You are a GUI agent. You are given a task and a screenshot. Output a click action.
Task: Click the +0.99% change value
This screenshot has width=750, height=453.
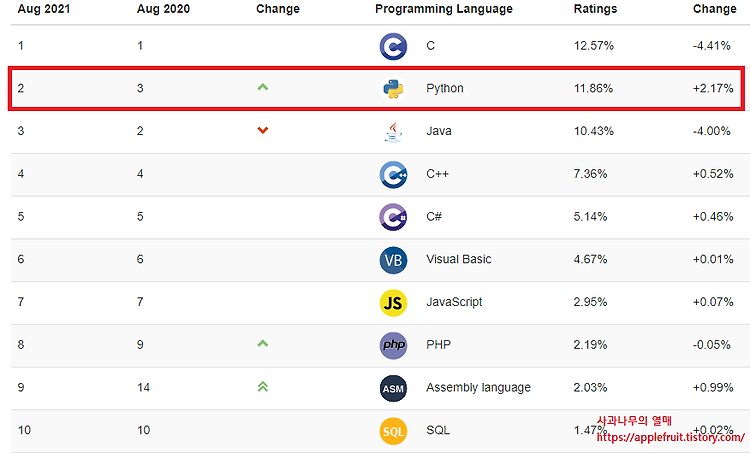[713, 387]
